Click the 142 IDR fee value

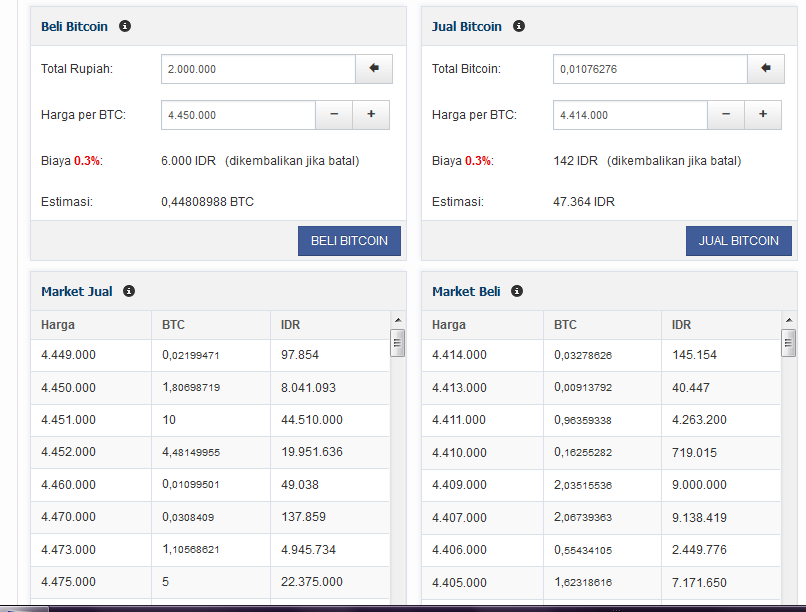(576, 161)
